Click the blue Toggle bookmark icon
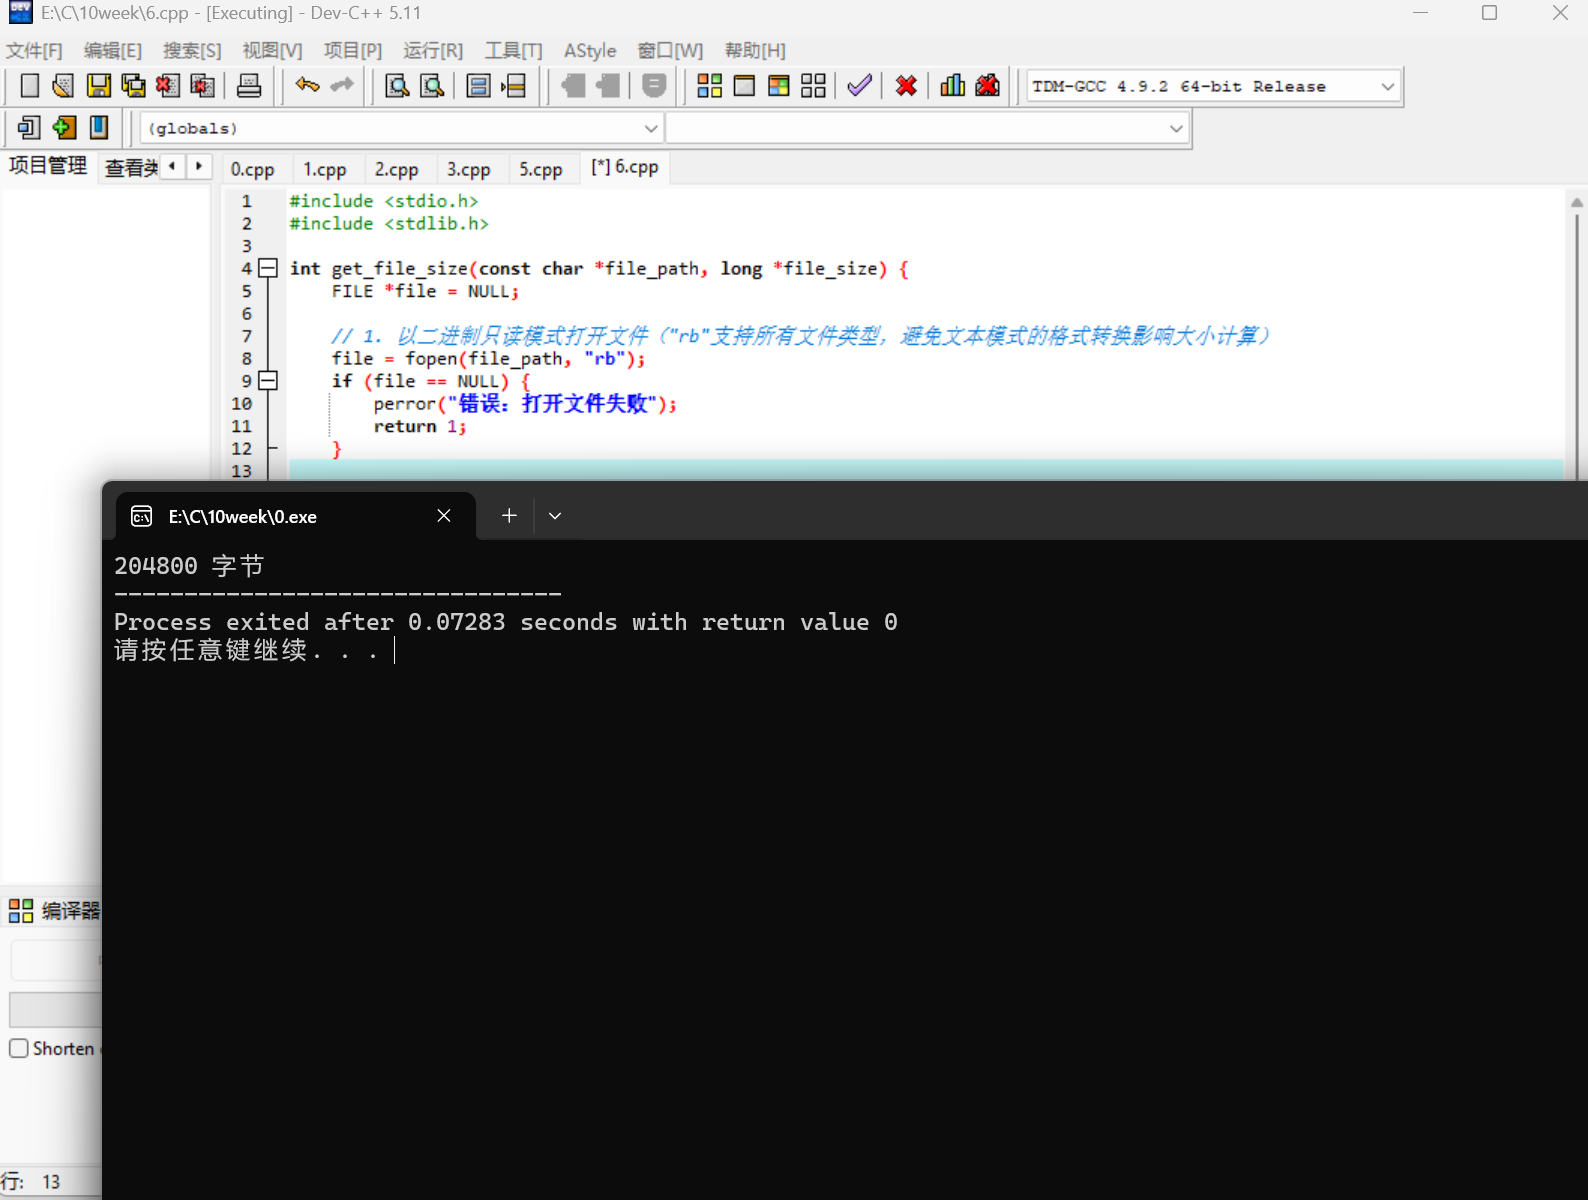This screenshot has height=1200, width=1588. 99,127
